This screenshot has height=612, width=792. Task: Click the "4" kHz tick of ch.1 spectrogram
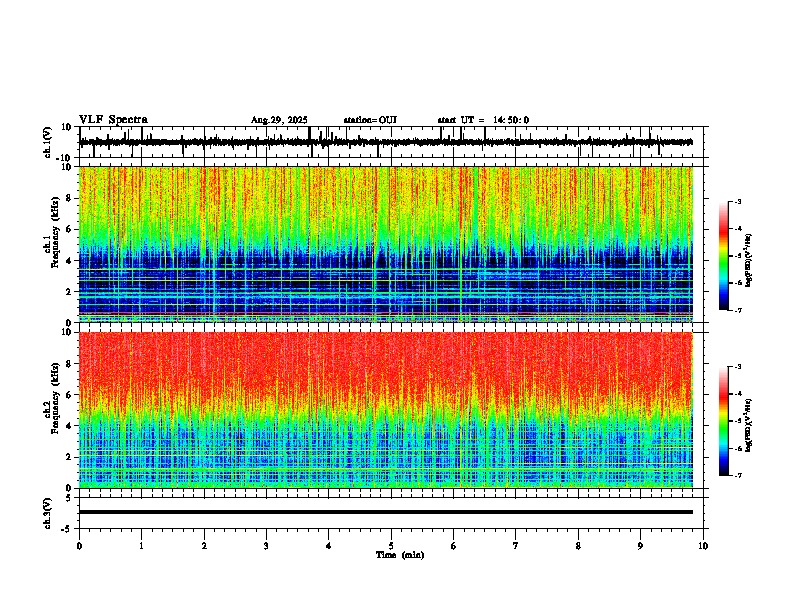[70, 261]
